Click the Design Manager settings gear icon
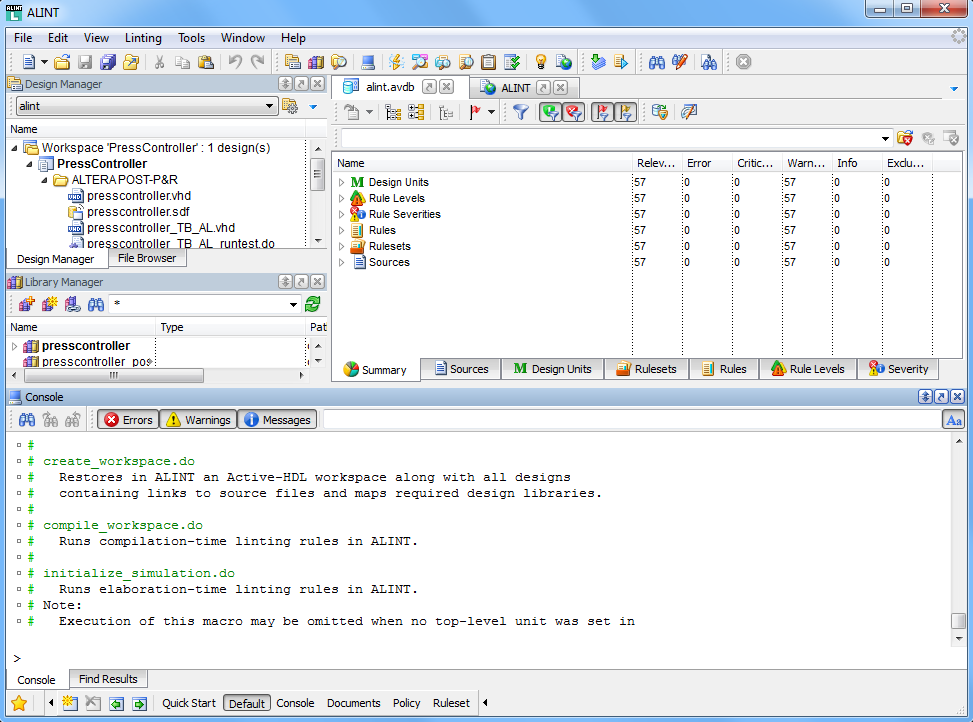This screenshot has width=973, height=722. click(x=290, y=106)
